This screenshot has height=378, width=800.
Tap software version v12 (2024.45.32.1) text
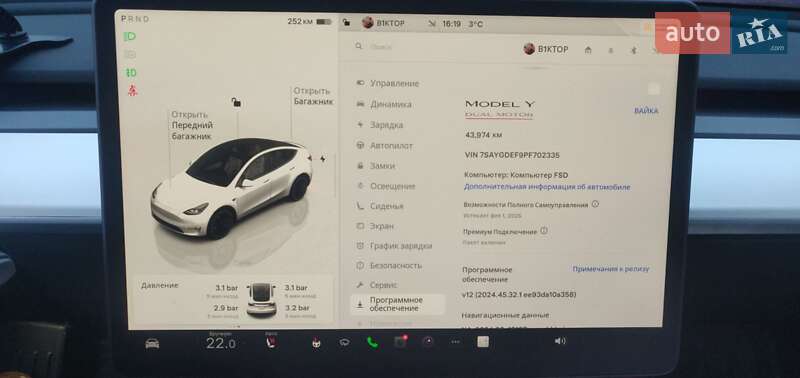coord(519,295)
